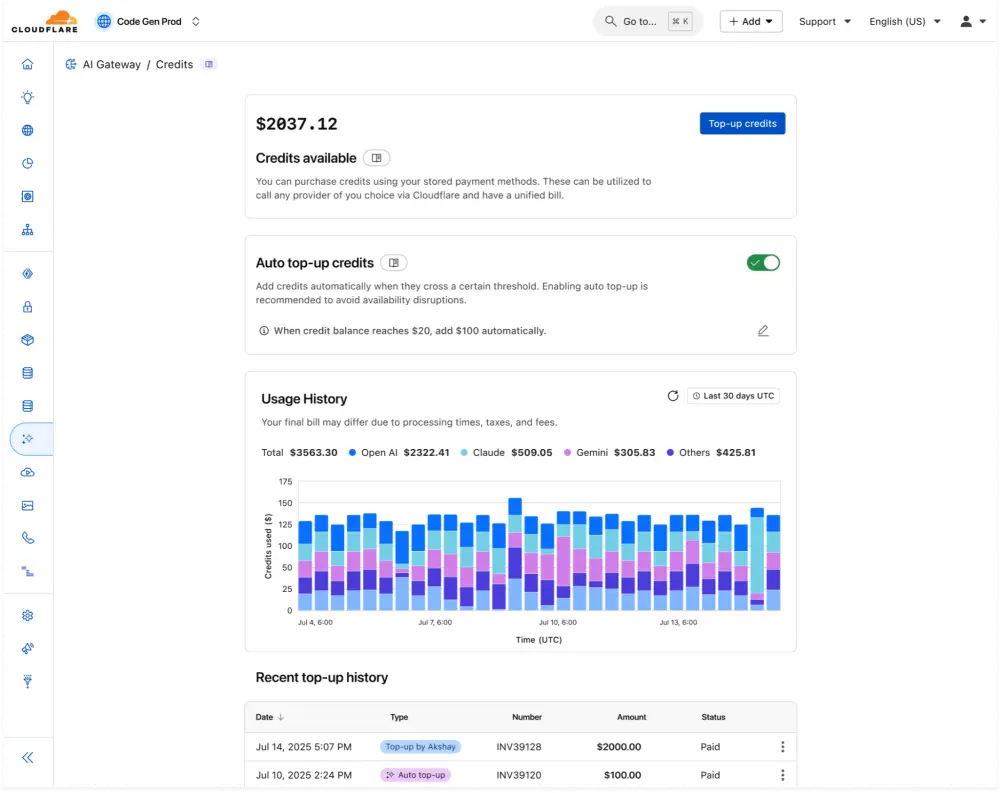Refresh the Usage History chart

pos(673,395)
